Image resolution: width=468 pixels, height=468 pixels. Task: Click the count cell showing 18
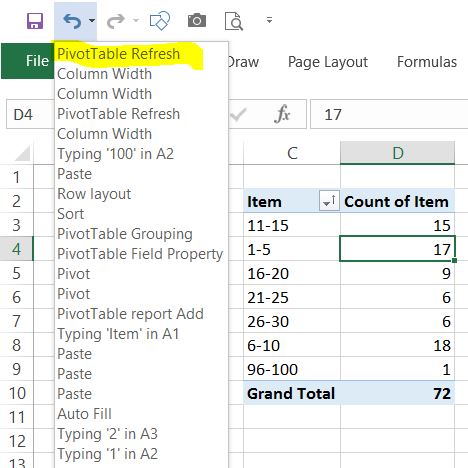click(397, 345)
